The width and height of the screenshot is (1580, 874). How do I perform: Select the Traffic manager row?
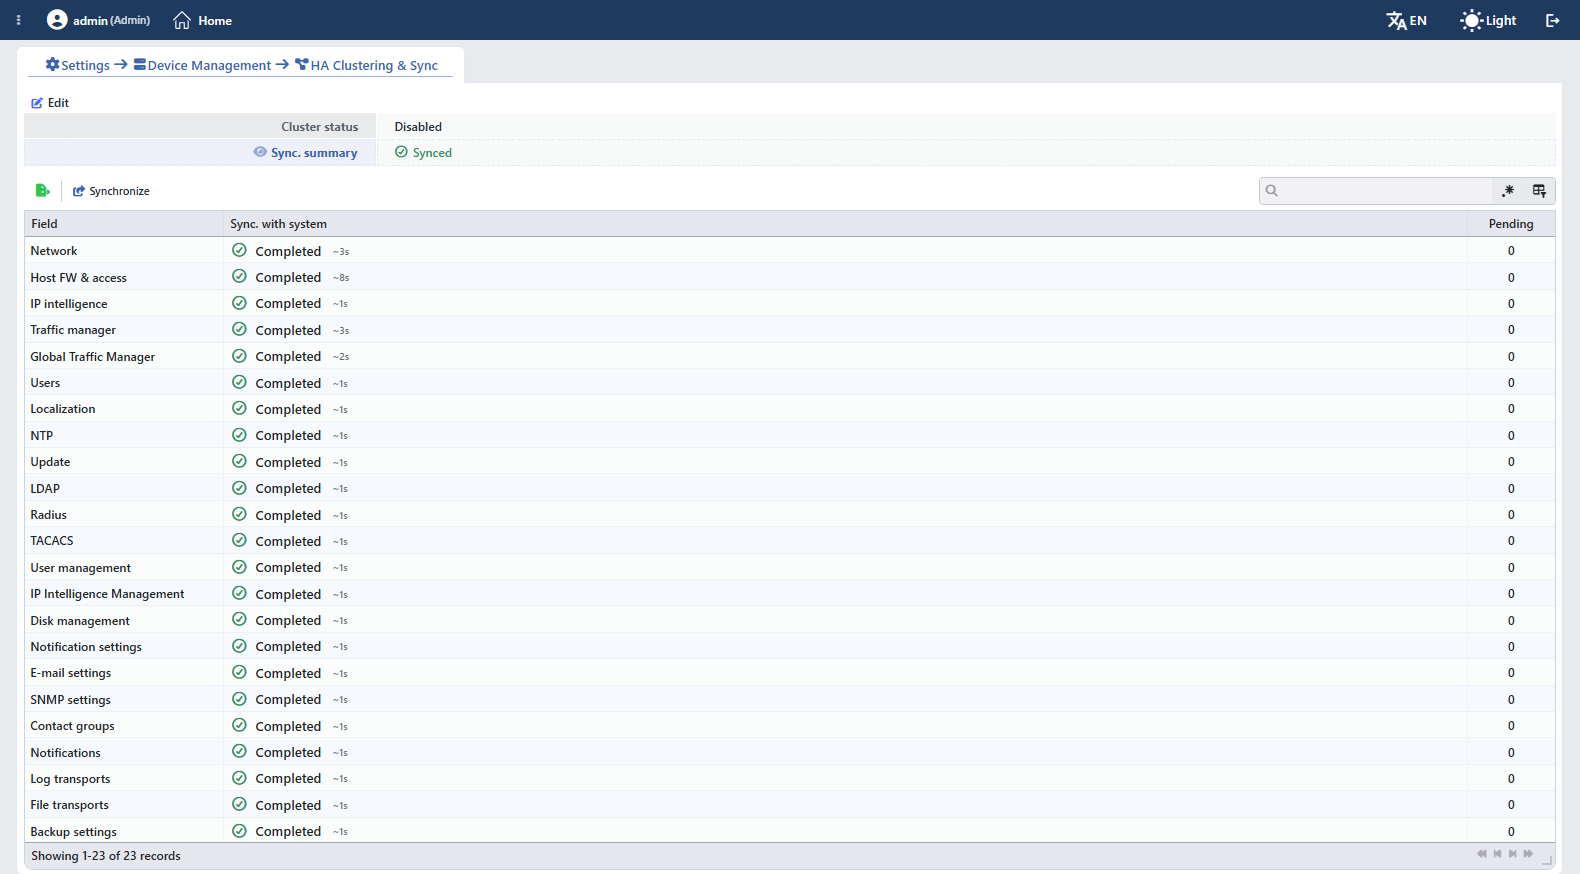tap(790, 330)
